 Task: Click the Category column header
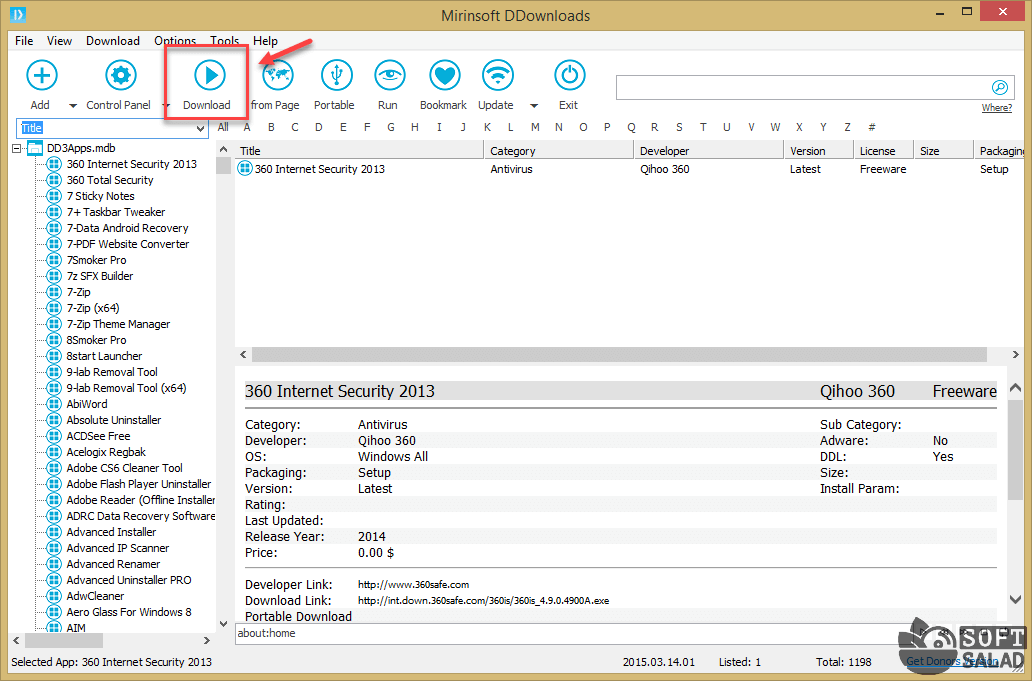[513, 151]
